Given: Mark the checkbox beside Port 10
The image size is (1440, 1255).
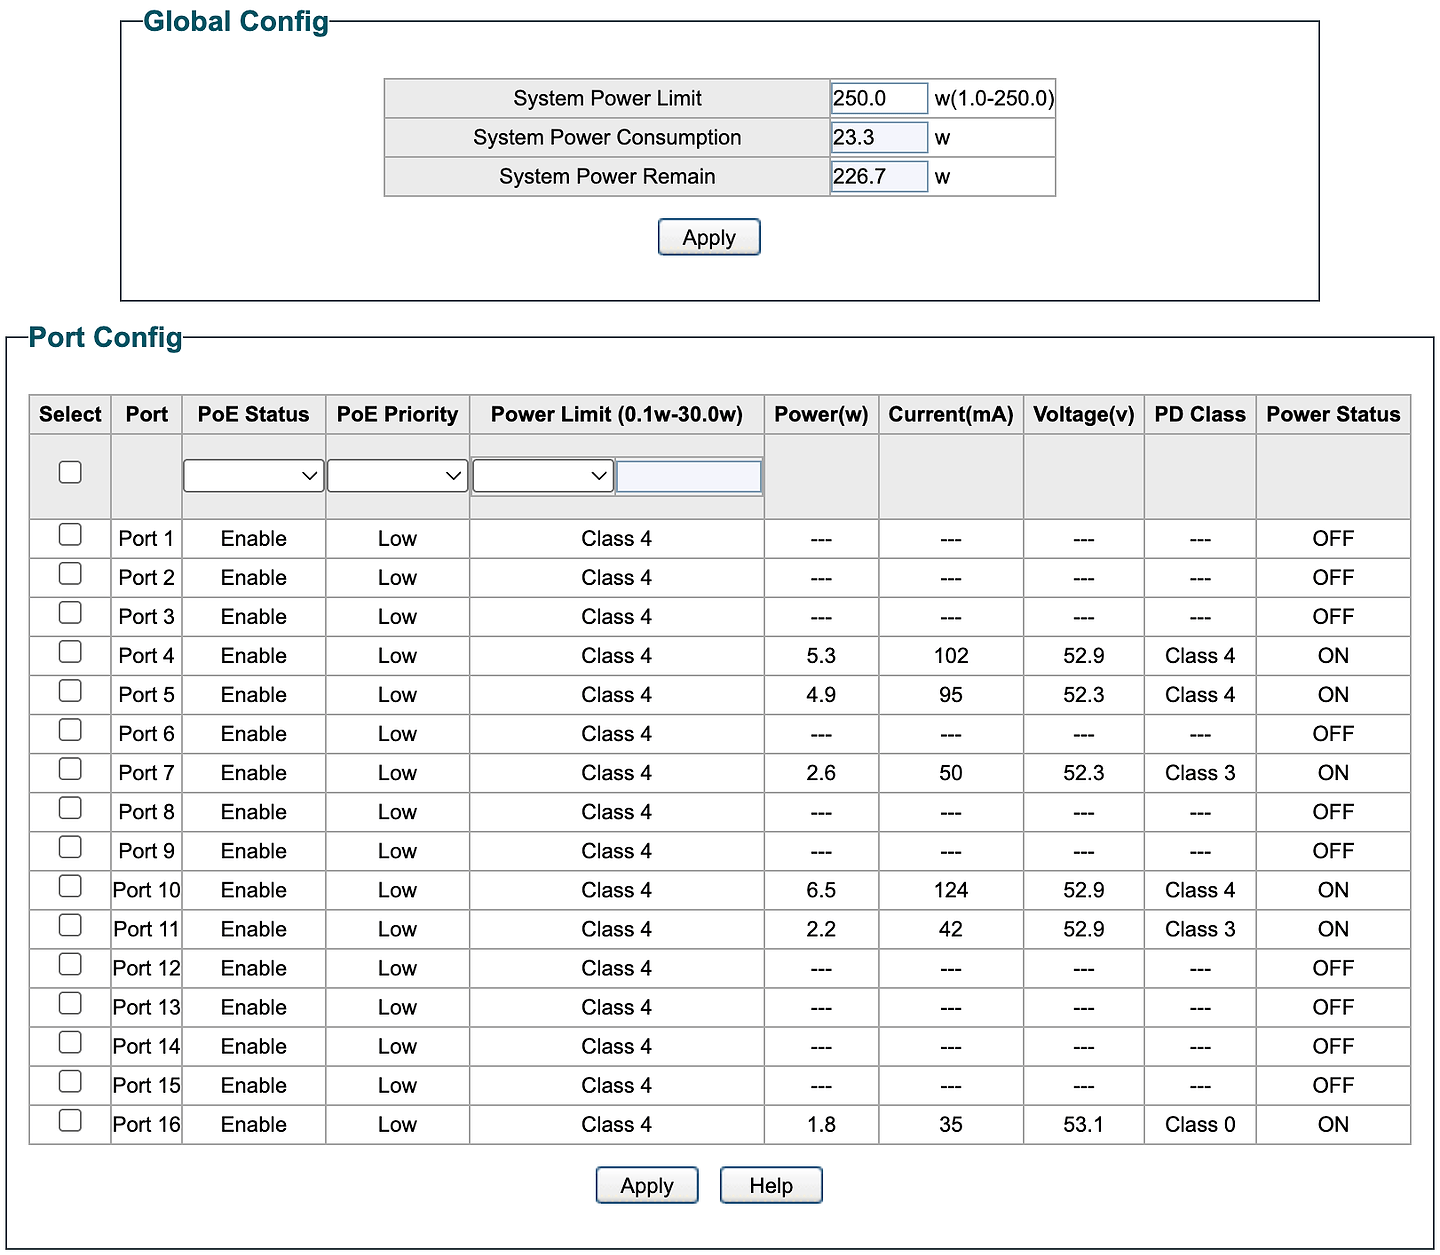Looking at the screenshot, I should pos(70,885).
